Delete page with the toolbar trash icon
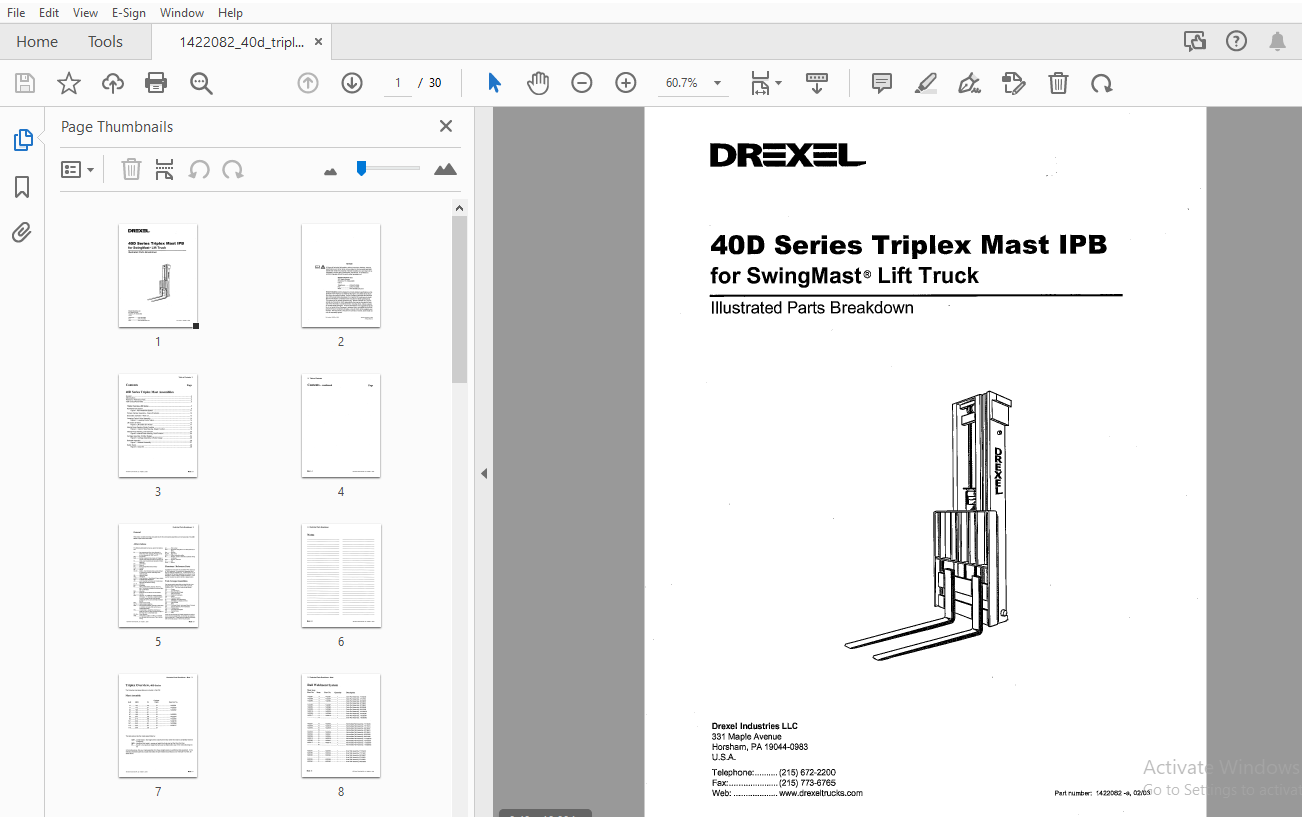 1058,83
